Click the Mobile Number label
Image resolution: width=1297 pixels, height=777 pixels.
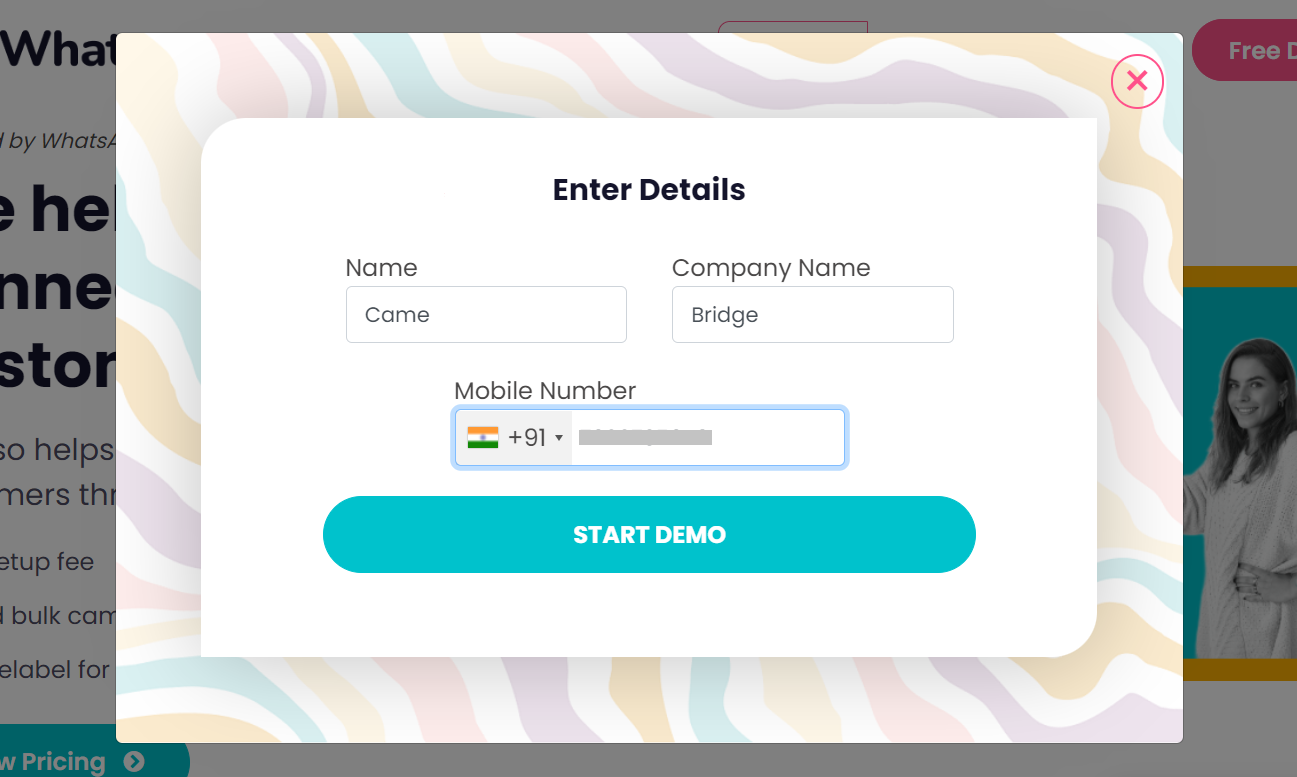click(x=544, y=391)
